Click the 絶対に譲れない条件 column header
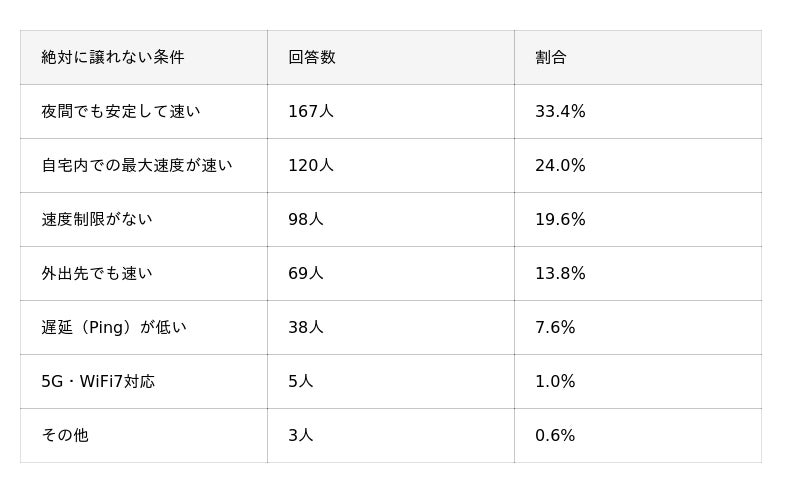The height and width of the screenshot is (493, 800). pyautogui.click(x=113, y=57)
